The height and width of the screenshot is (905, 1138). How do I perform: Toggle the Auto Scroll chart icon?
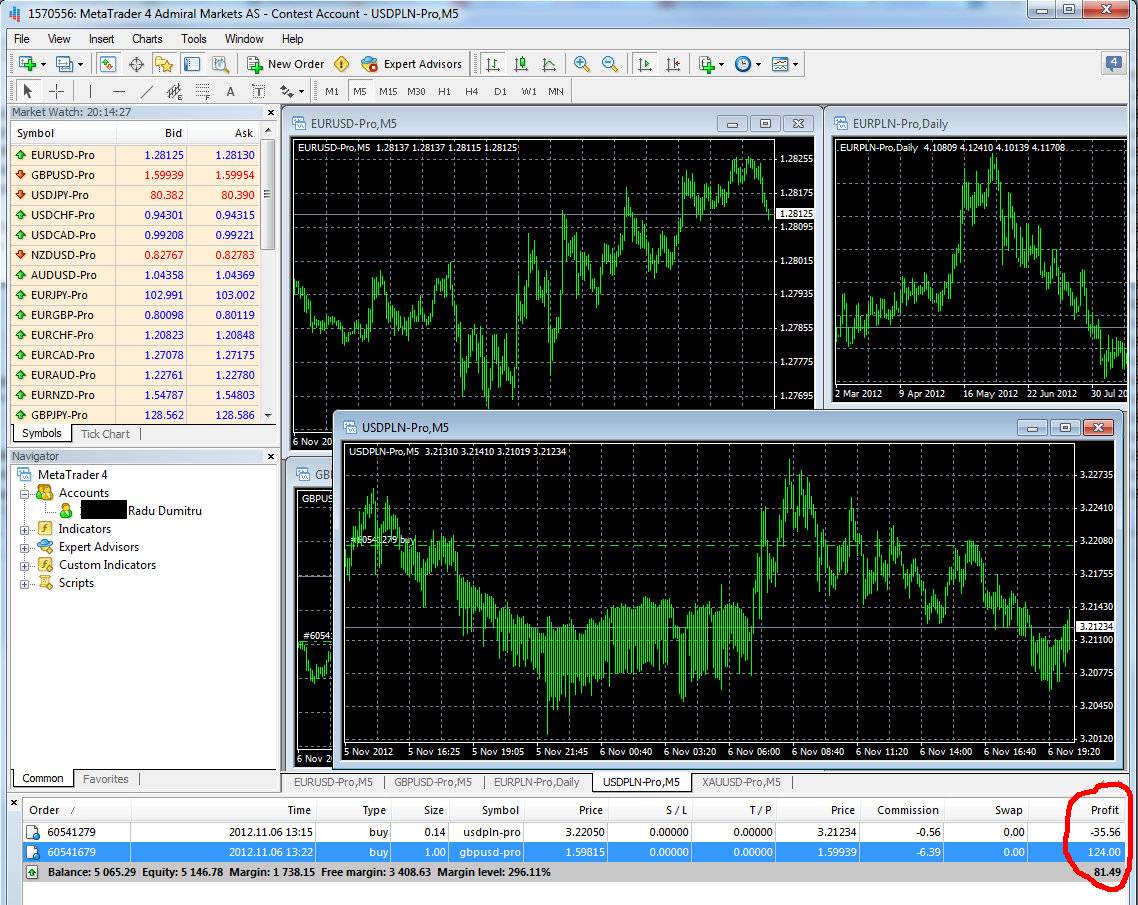[x=644, y=64]
